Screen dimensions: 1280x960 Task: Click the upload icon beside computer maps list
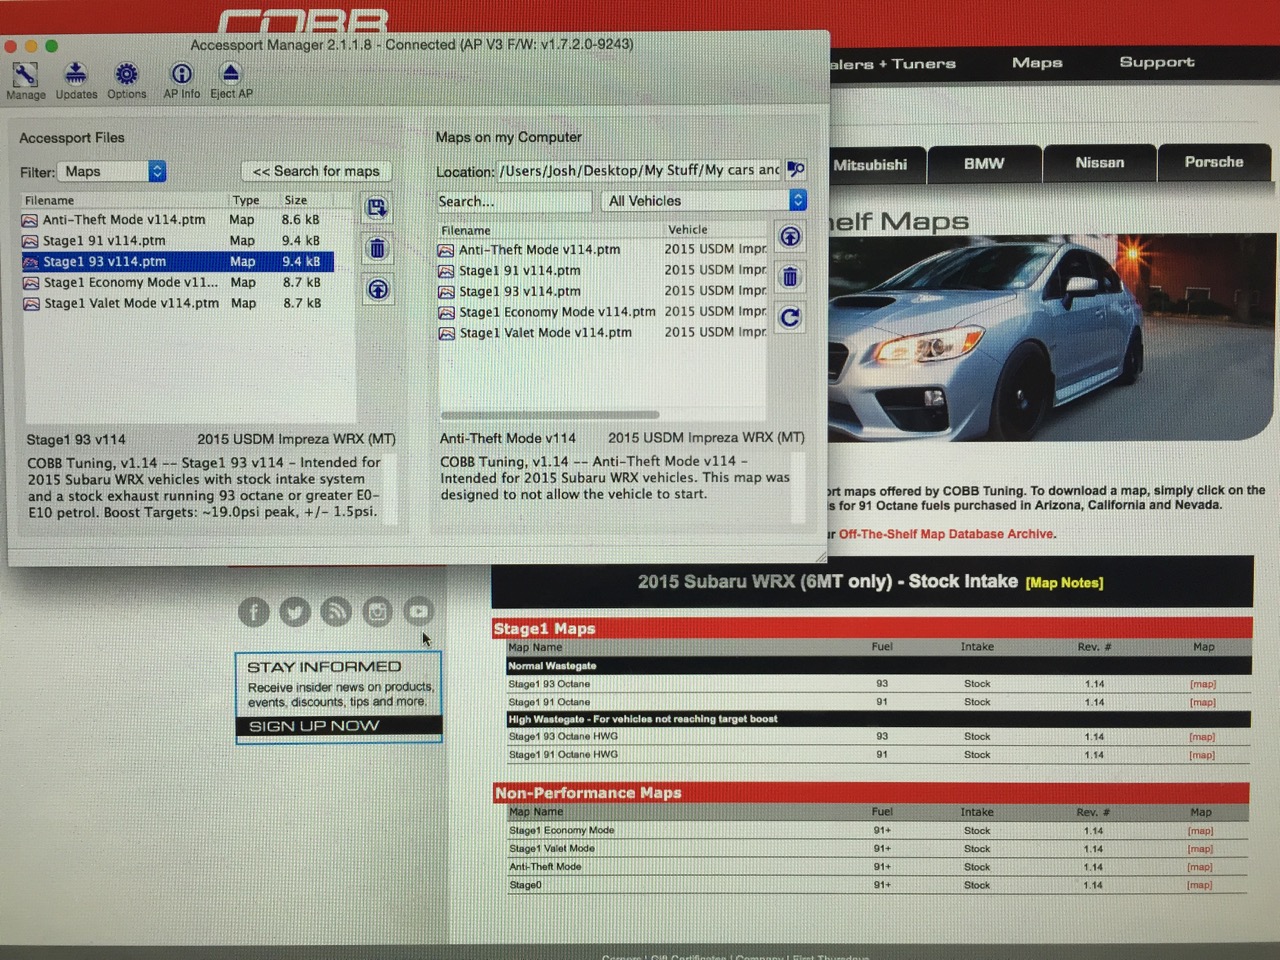[x=790, y=237]
